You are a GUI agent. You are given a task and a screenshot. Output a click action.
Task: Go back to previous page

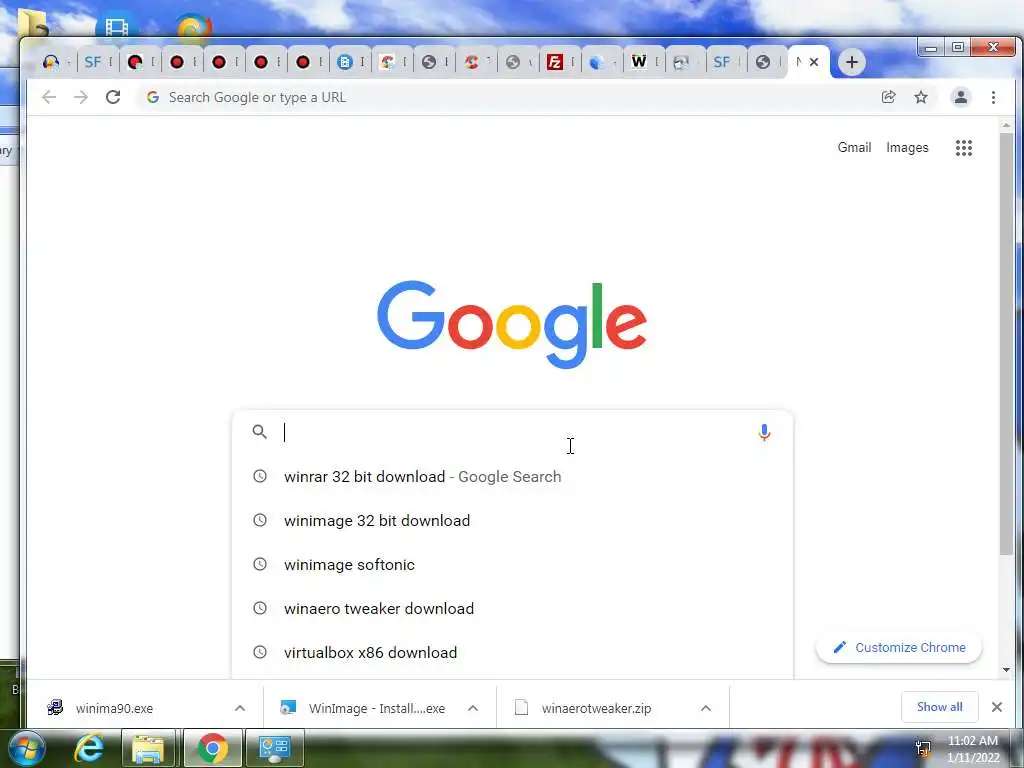(x=49, y=97)
